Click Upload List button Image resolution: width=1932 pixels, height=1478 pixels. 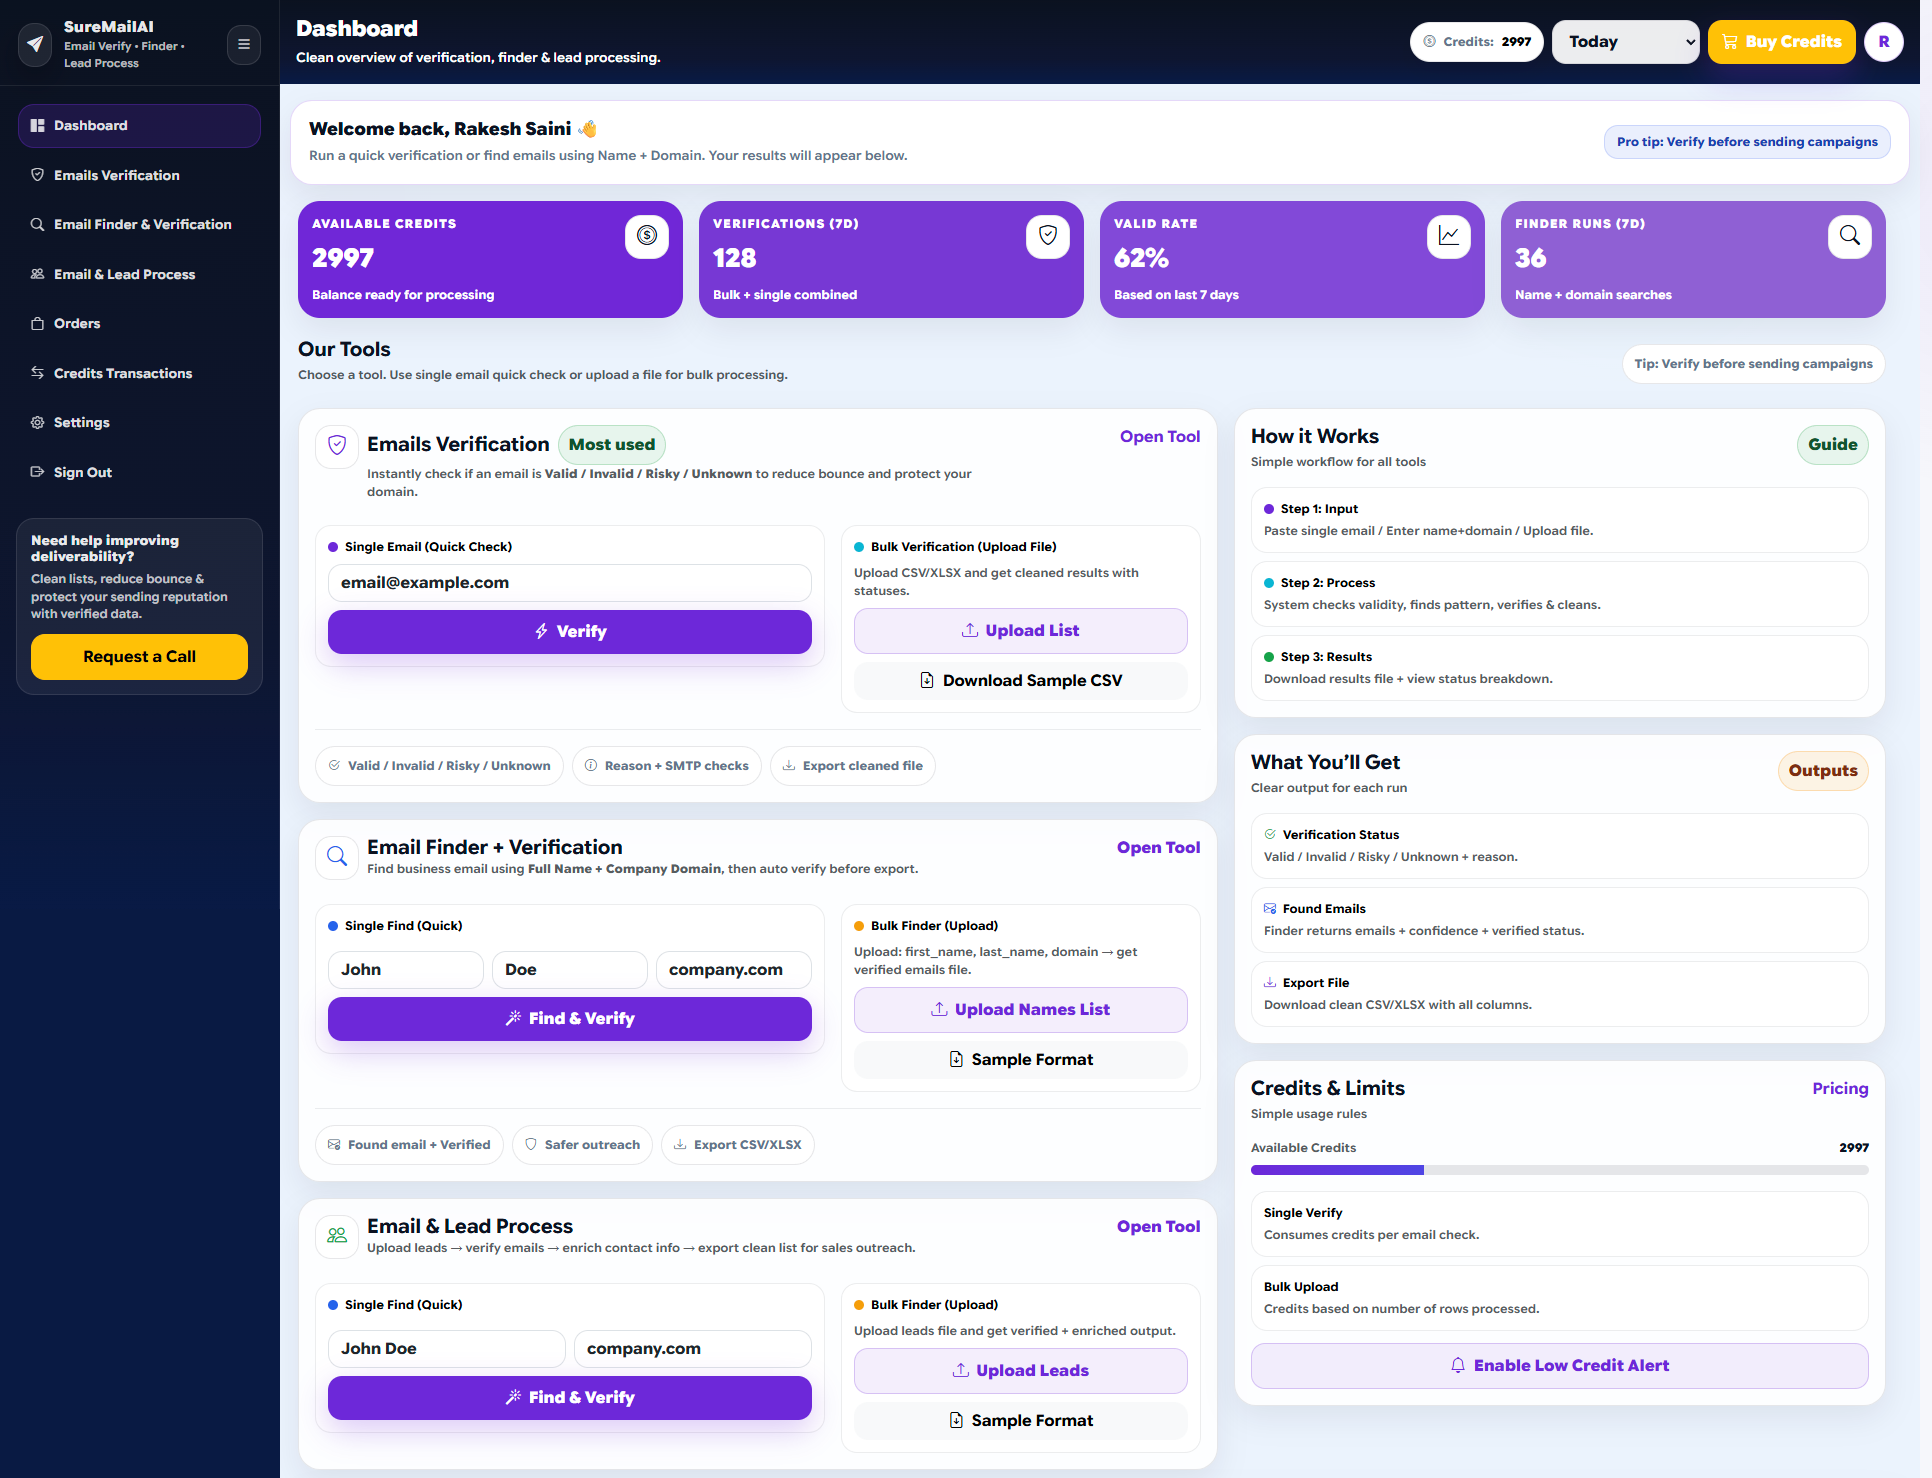pyautogui.click(x=1020, y=631)
